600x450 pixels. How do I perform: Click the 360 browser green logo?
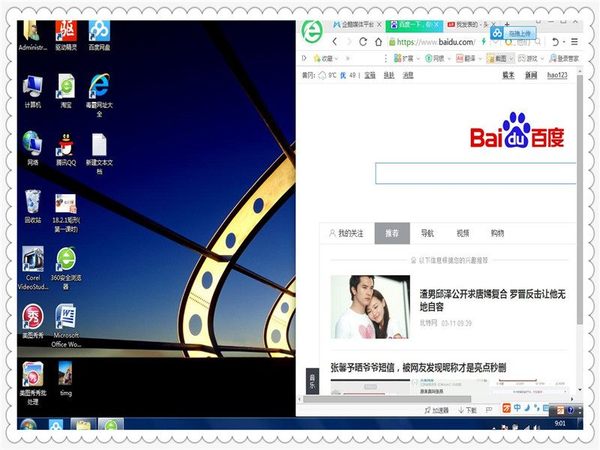pos(312,32)
